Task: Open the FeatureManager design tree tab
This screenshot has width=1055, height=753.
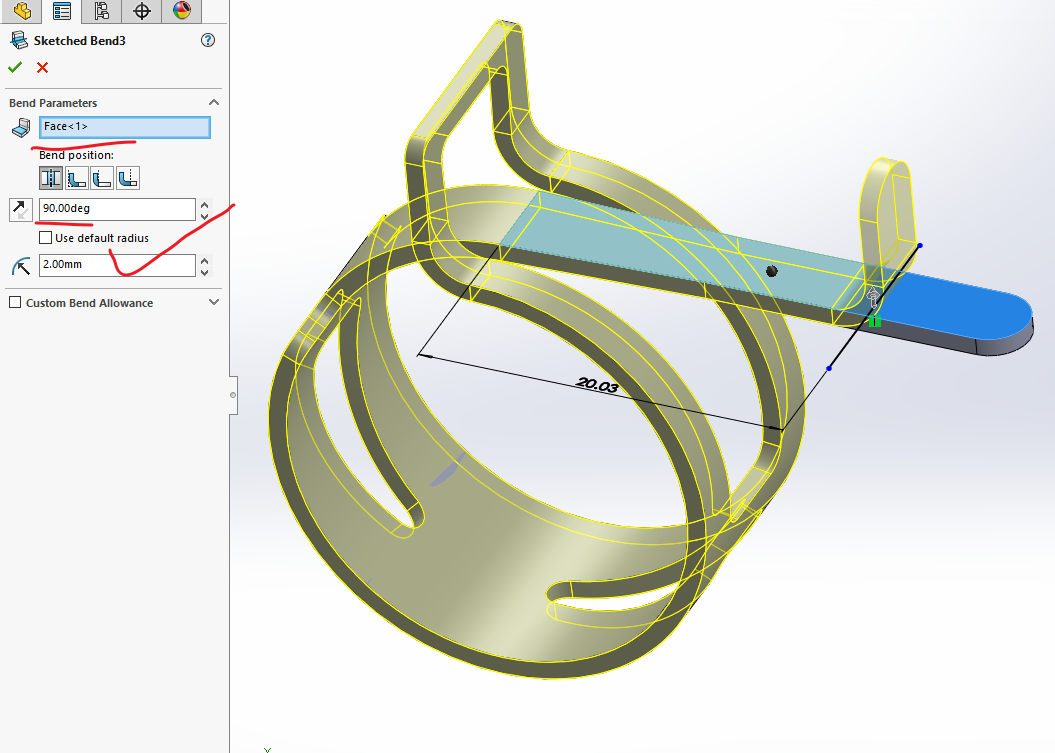Action: coord(22,10)
